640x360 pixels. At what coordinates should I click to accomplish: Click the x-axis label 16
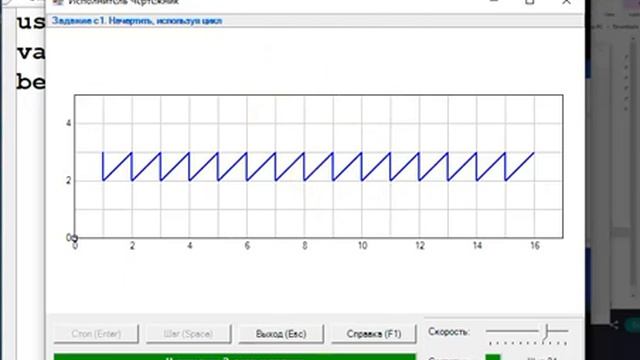(x=535, y=246)
